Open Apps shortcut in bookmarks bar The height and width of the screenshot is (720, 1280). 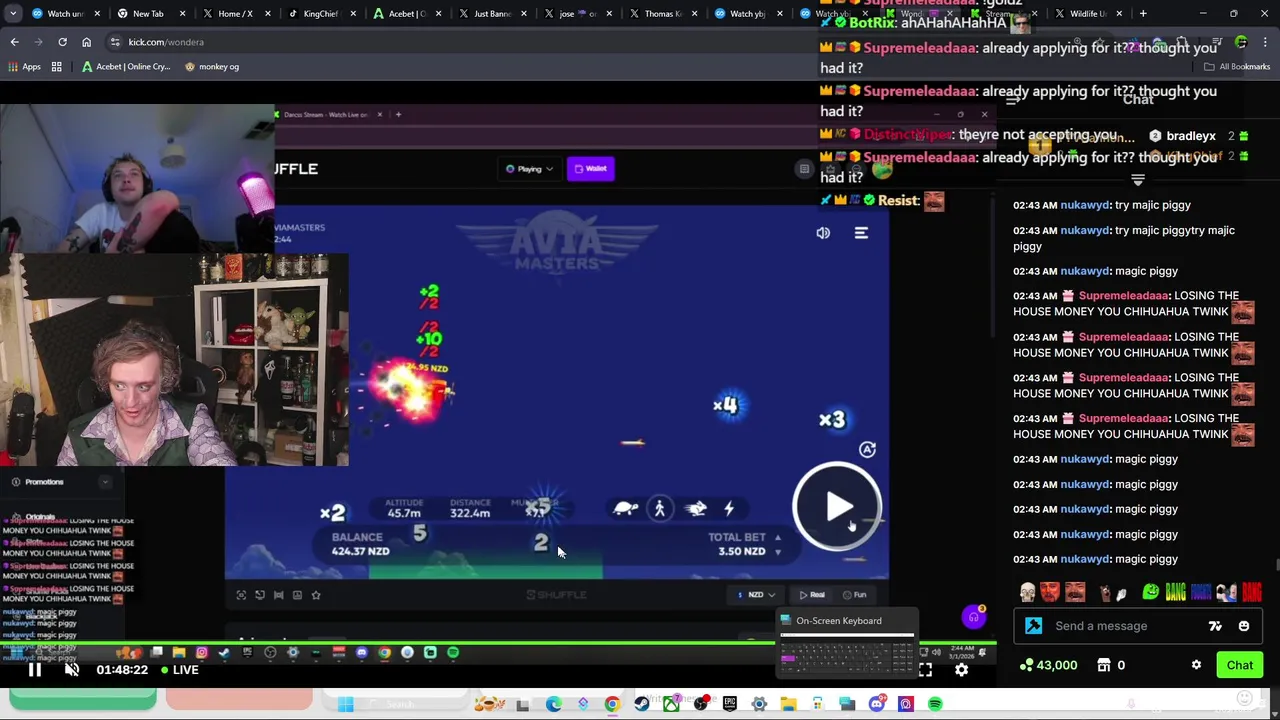24,67
